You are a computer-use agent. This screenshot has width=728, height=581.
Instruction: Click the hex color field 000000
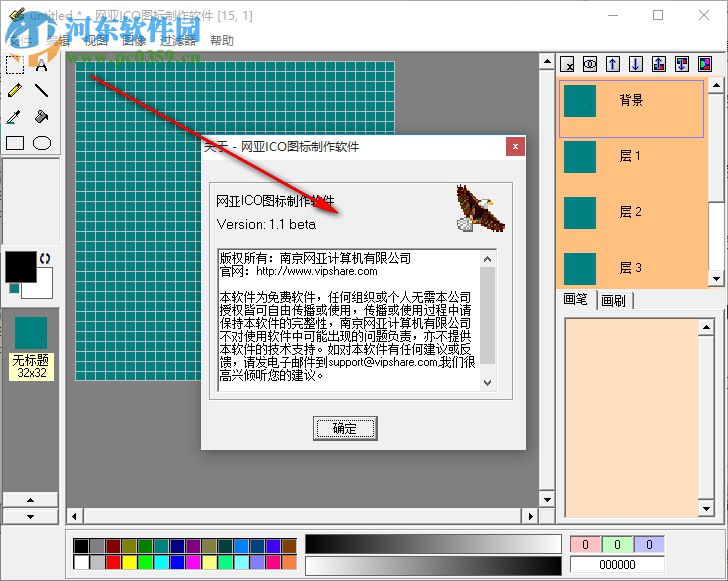tap(617, 565)
